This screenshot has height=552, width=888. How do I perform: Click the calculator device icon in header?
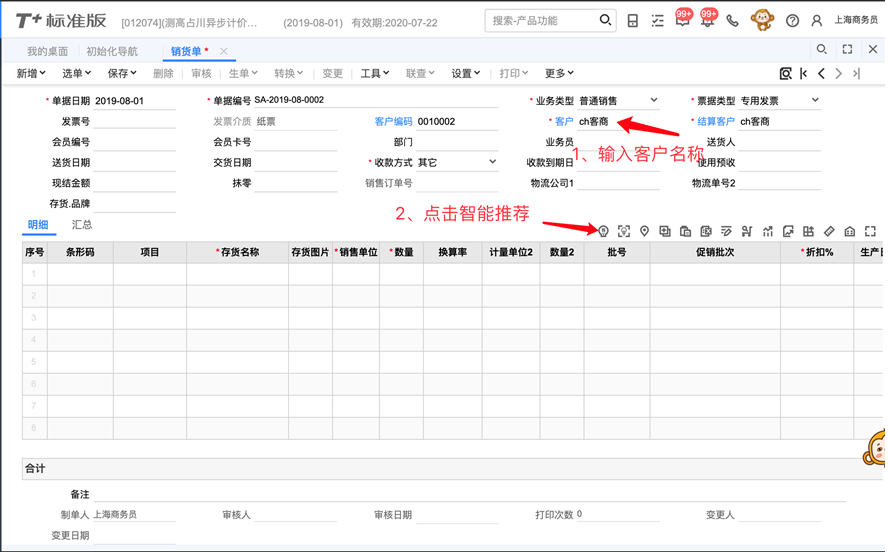pyautogui.click(x=633, y=21)
